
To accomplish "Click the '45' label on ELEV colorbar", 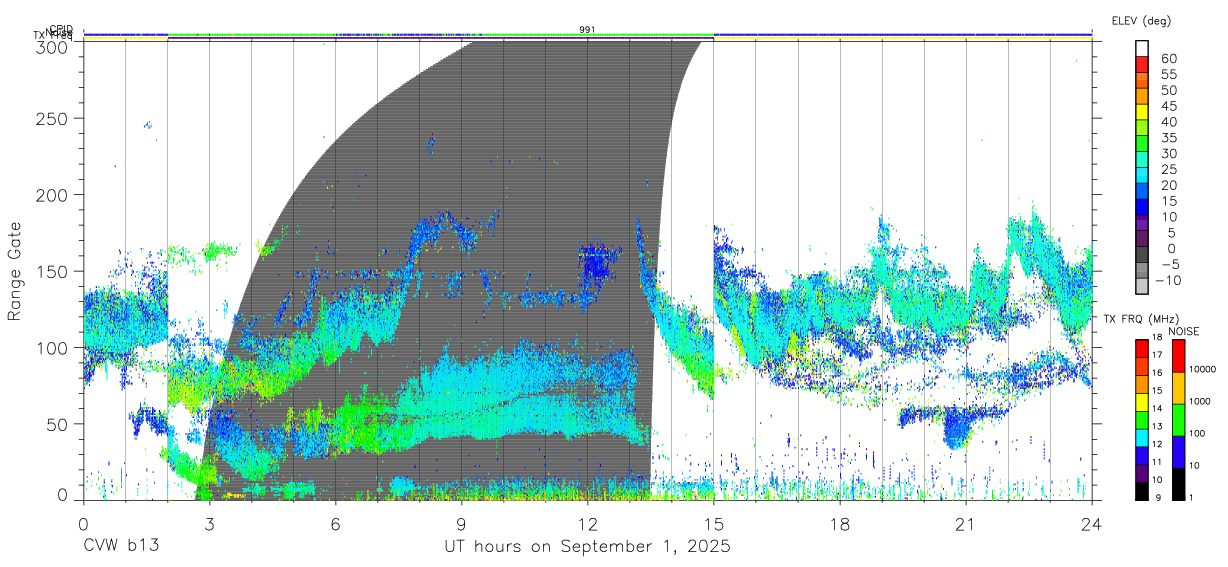I will pyautogui.click(x=1168, y=106).
